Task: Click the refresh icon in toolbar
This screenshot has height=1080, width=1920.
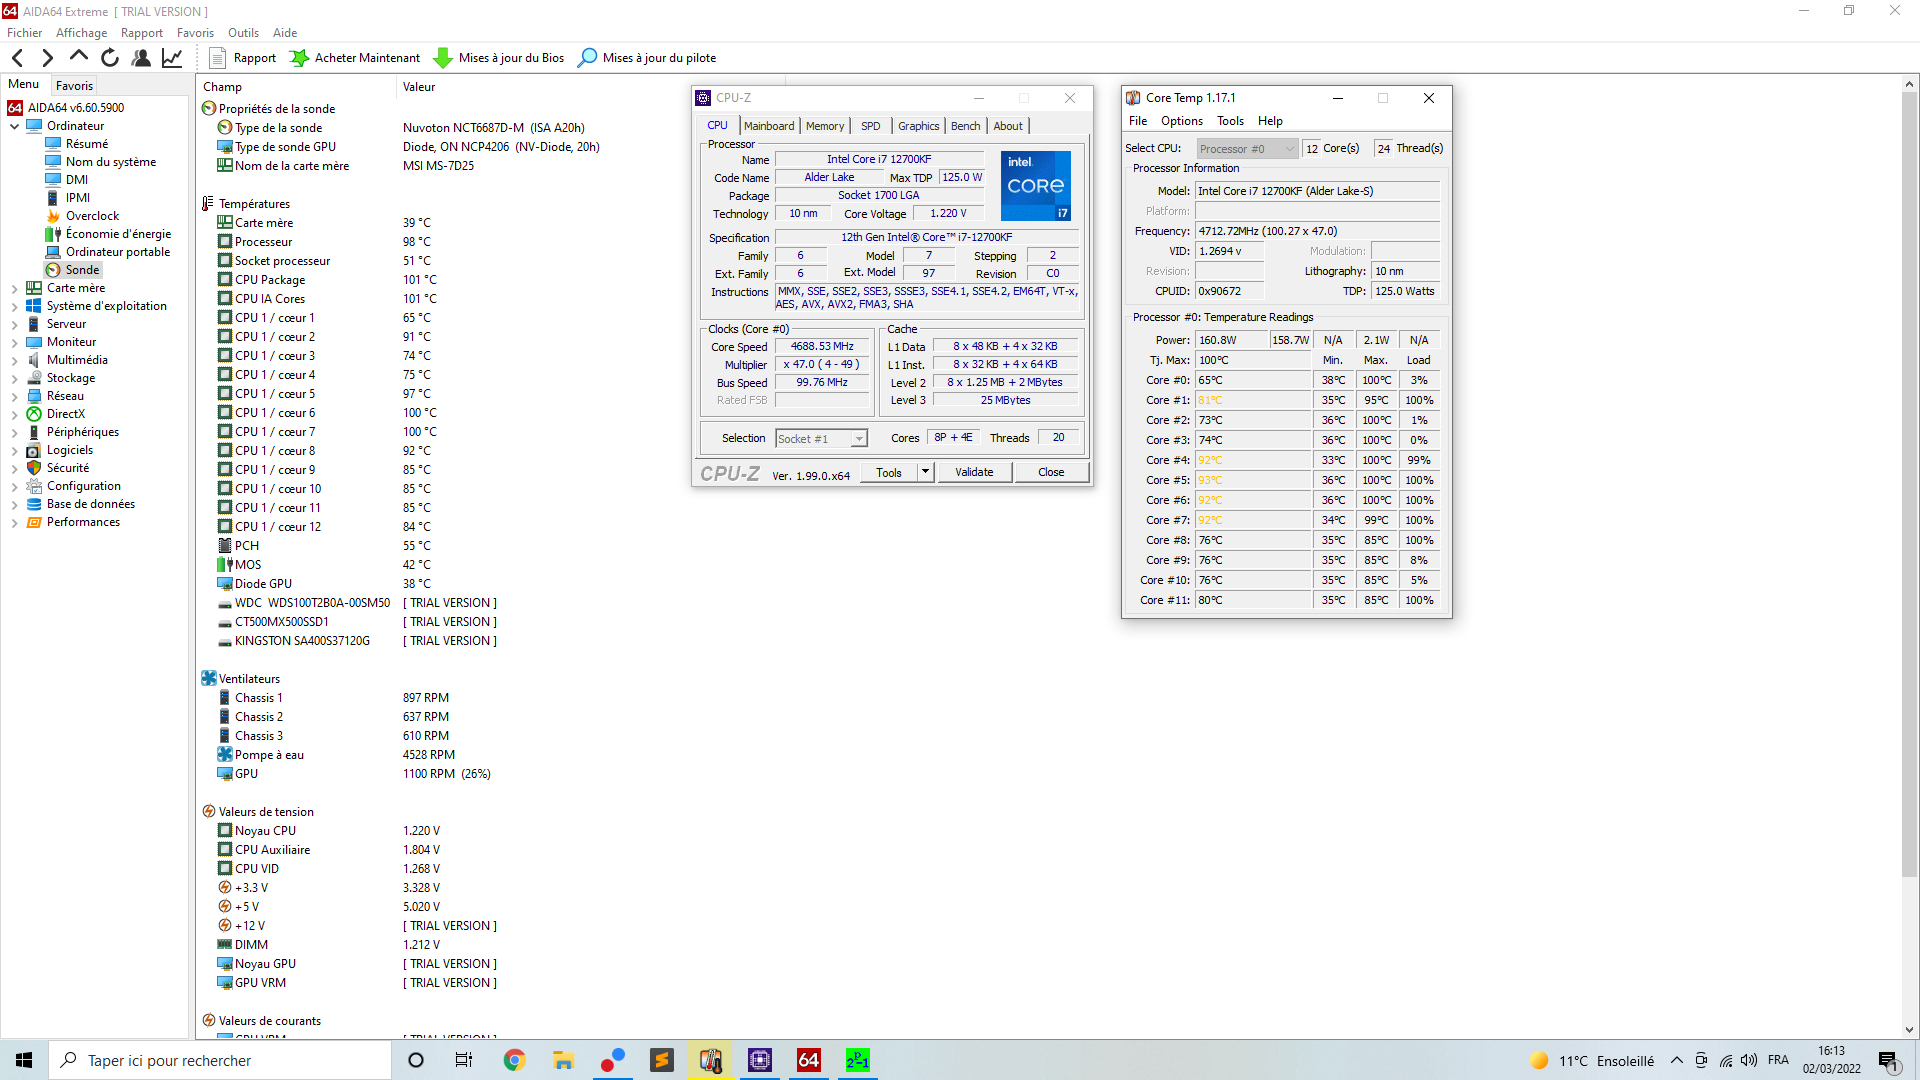Action: 110,58
